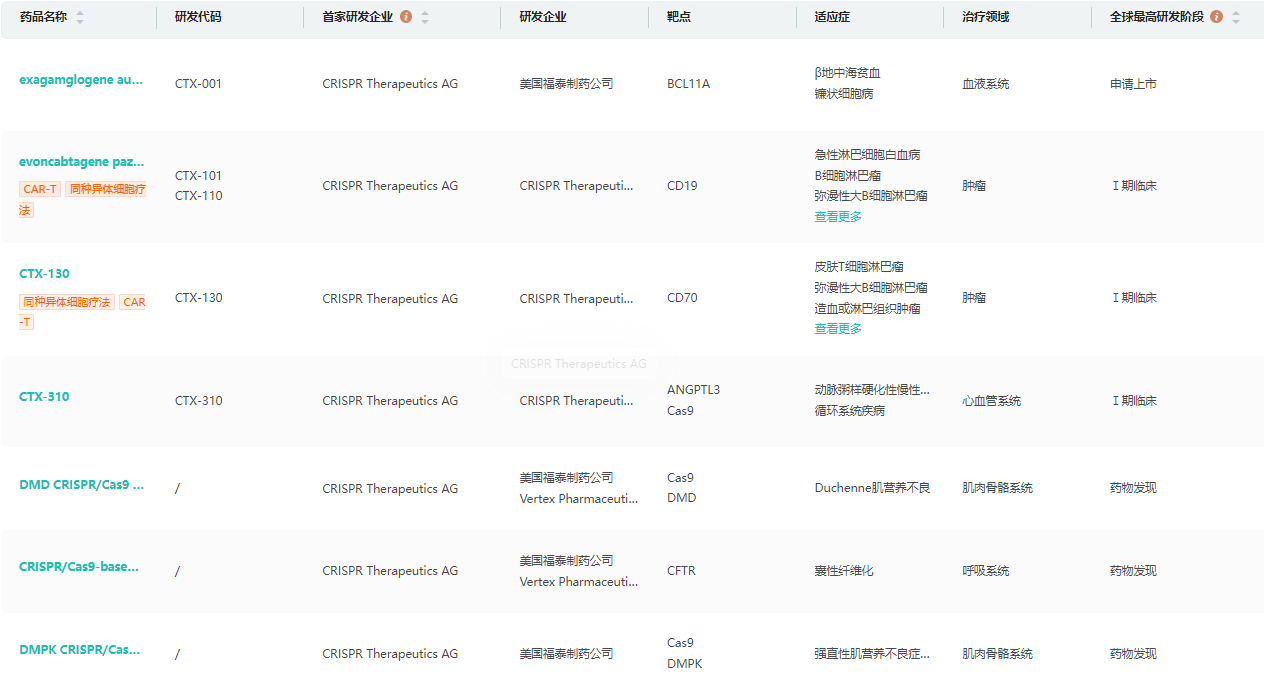Sort by 全球最高研发阶段 using sort arrows
The height and width of the screenshot is (682, 1264).
[1236, 18]
